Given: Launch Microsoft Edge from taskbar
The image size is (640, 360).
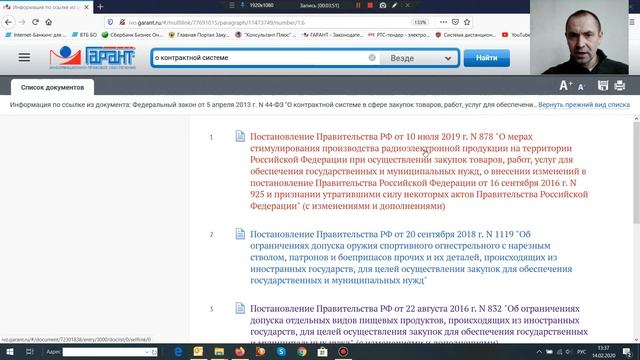Looking at the screenshot, I should pyautogui.click(x=178, y=351).
